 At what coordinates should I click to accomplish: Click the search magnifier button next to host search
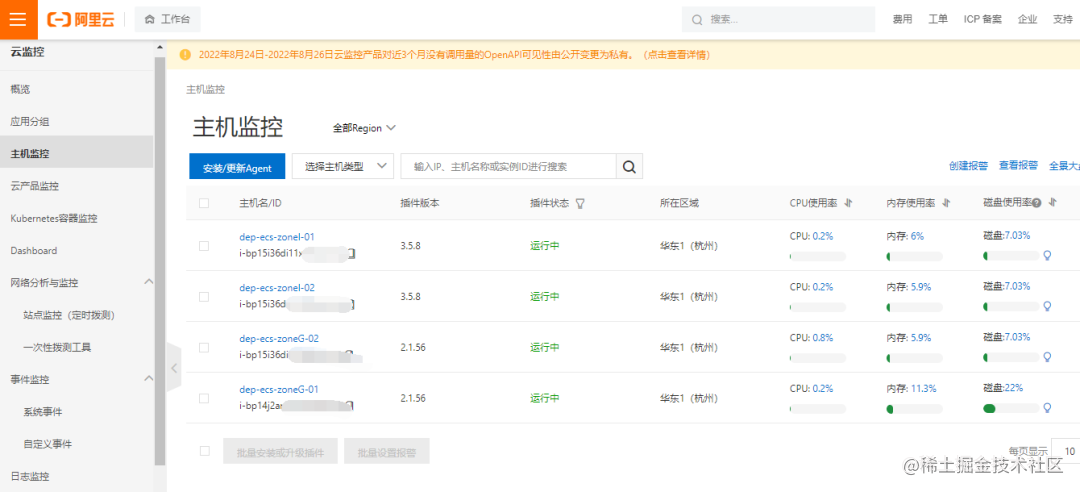(629, 166)
